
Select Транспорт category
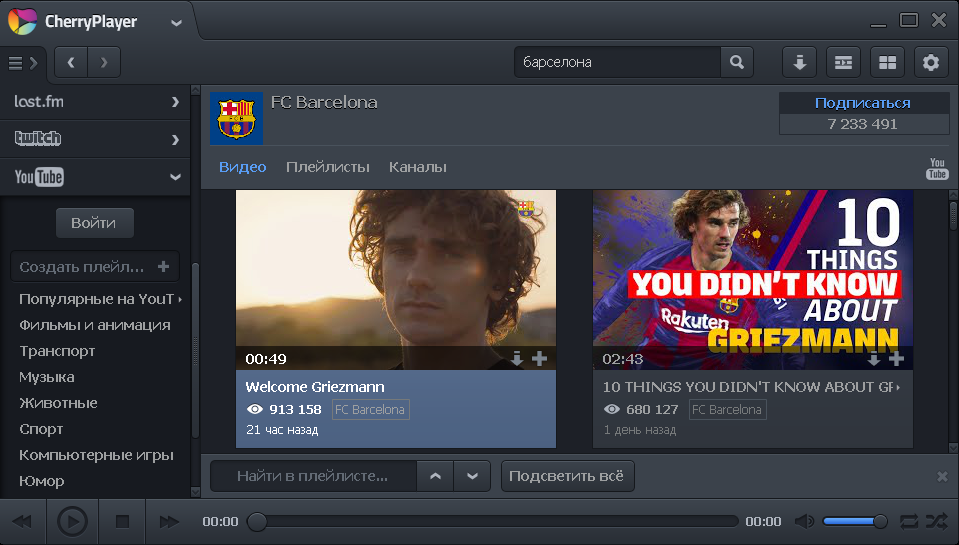pos(57,352)
